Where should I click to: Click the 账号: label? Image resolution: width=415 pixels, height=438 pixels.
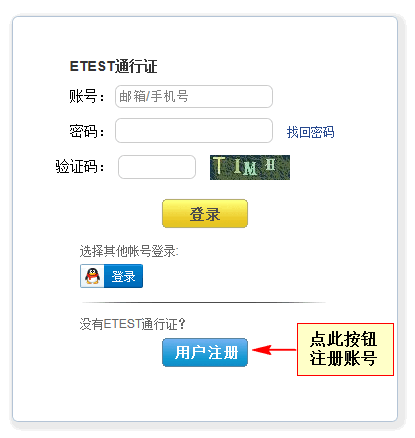coord(87,96)
